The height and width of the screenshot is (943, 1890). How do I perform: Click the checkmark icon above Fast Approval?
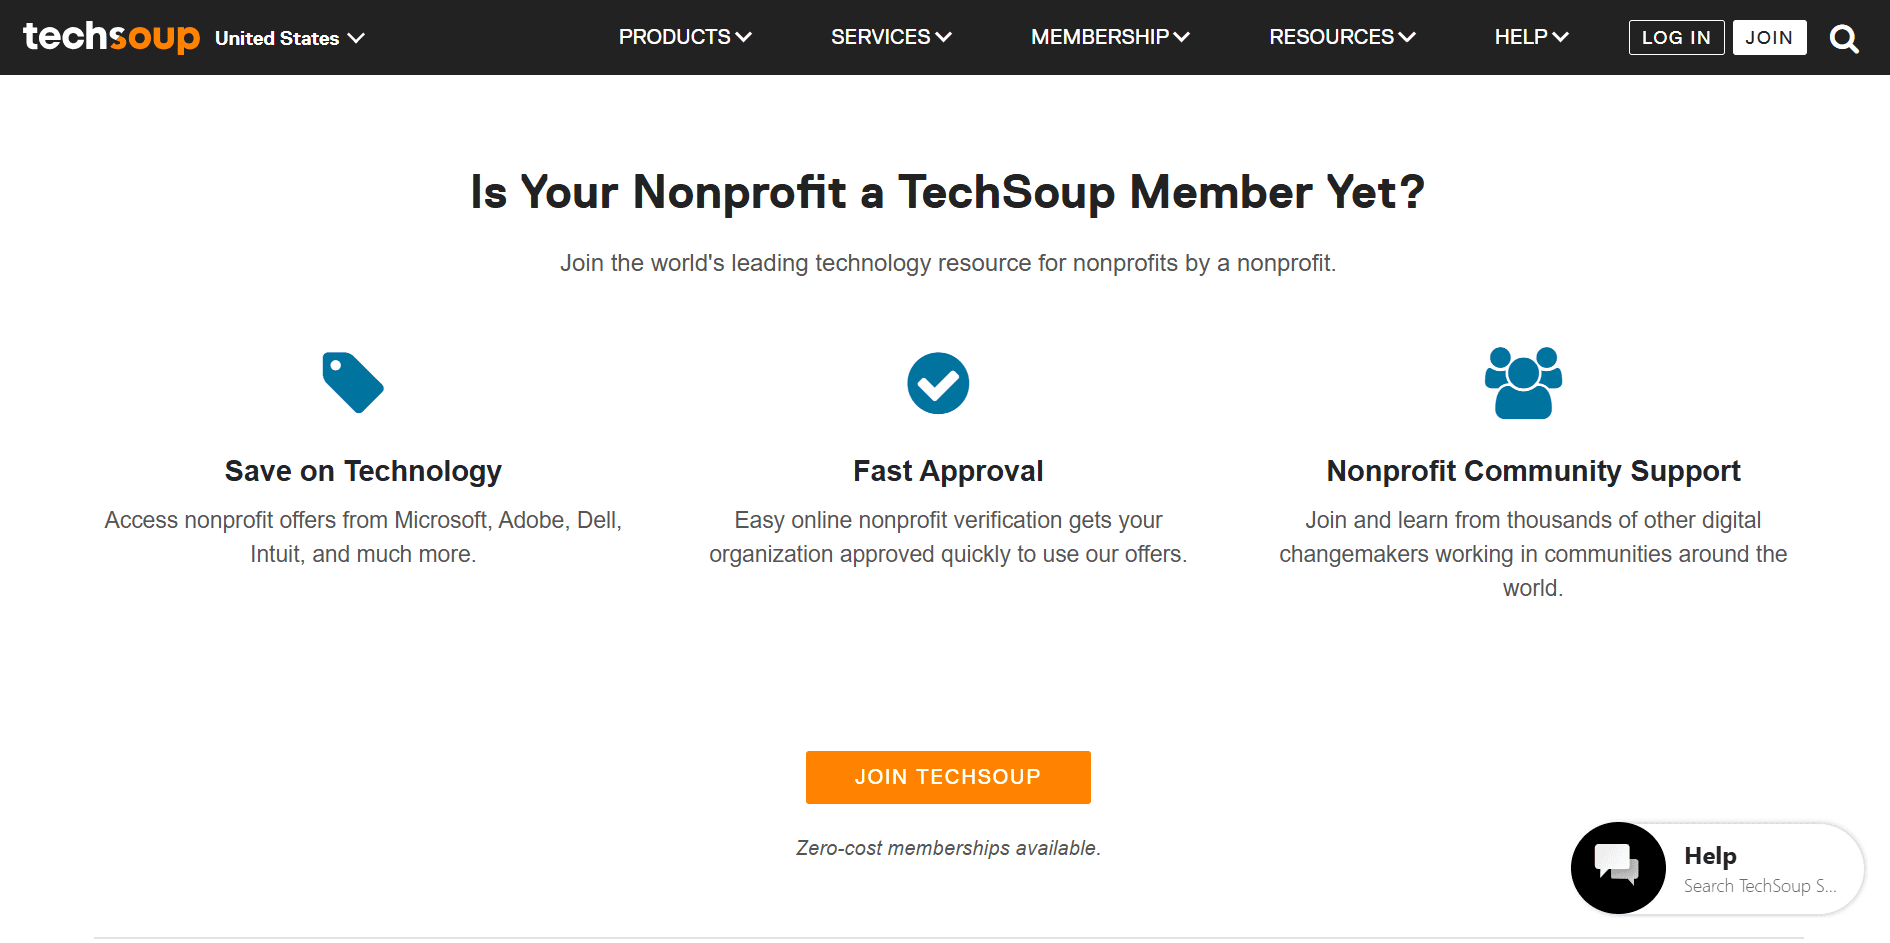937,383
